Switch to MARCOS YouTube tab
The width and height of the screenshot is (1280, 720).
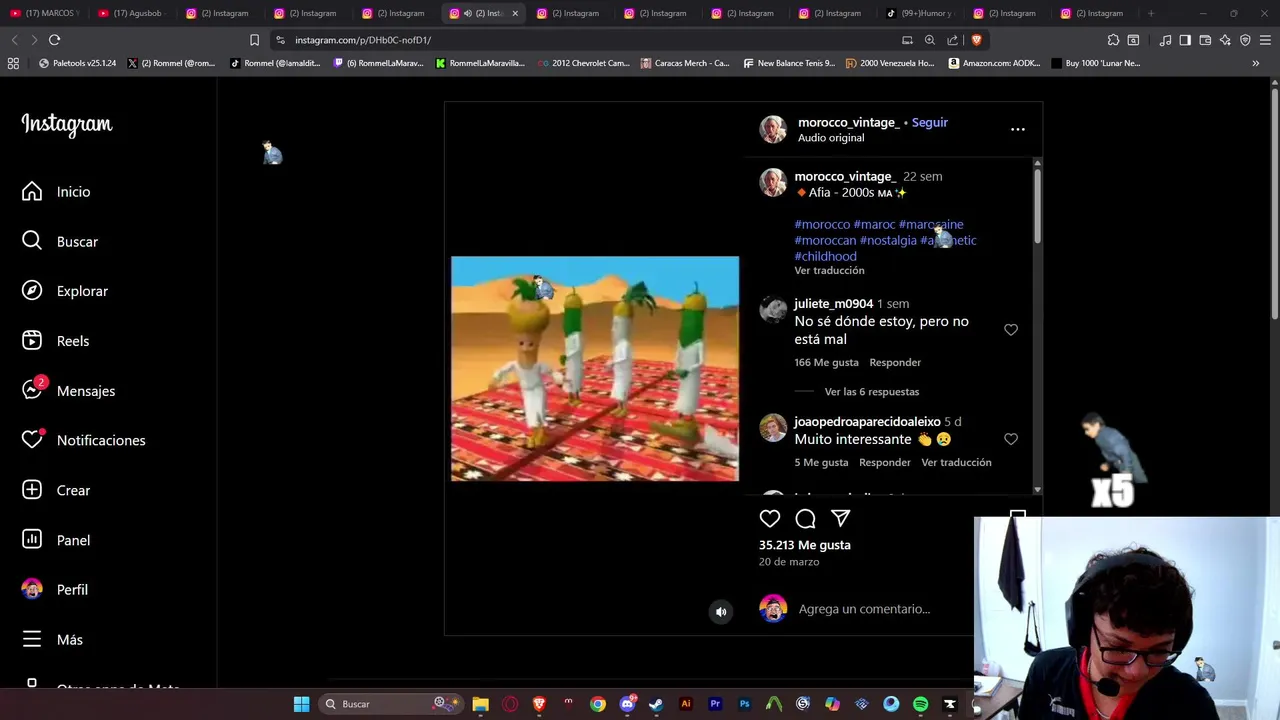pos(43,13)
